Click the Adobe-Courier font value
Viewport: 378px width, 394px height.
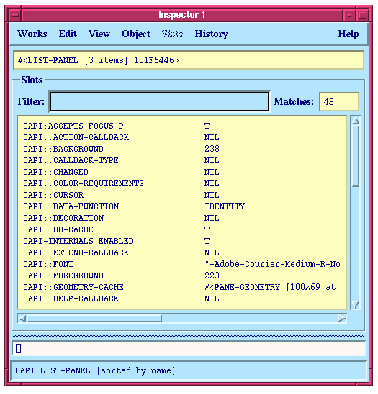[272, 264]
